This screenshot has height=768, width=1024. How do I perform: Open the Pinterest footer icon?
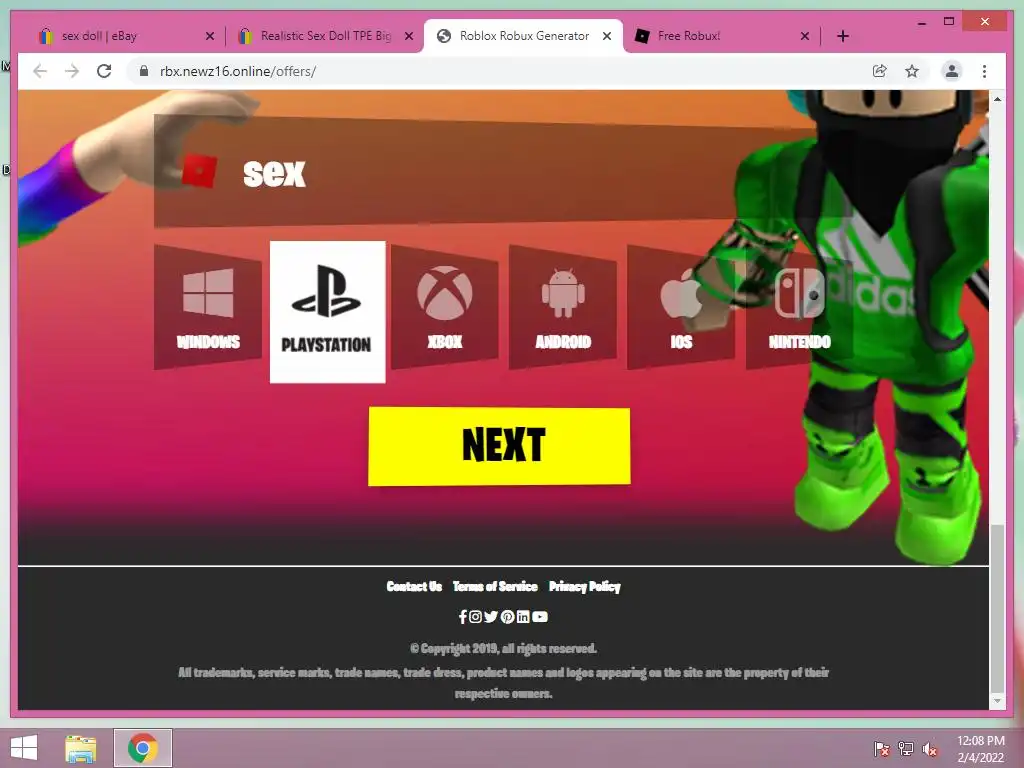[x=507, y=616]
